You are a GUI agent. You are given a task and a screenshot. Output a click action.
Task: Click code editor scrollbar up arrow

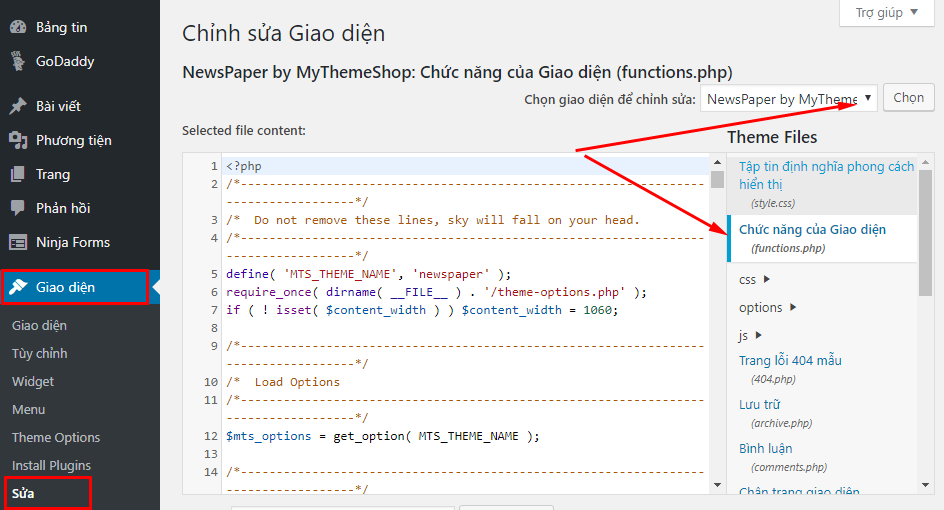717,162
